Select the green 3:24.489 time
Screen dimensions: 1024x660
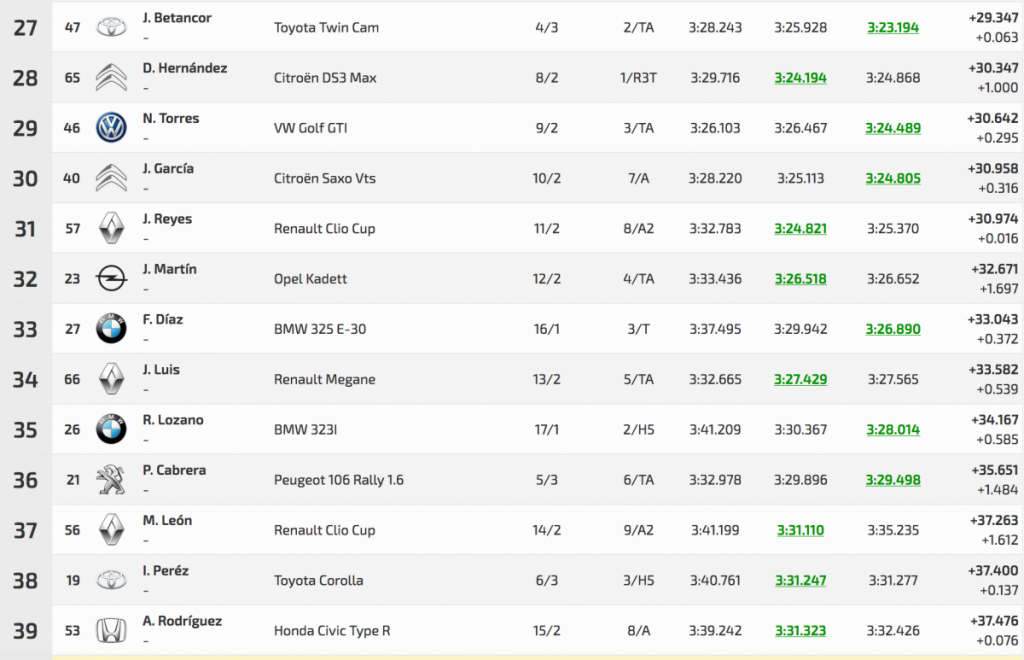pos(893,128)
